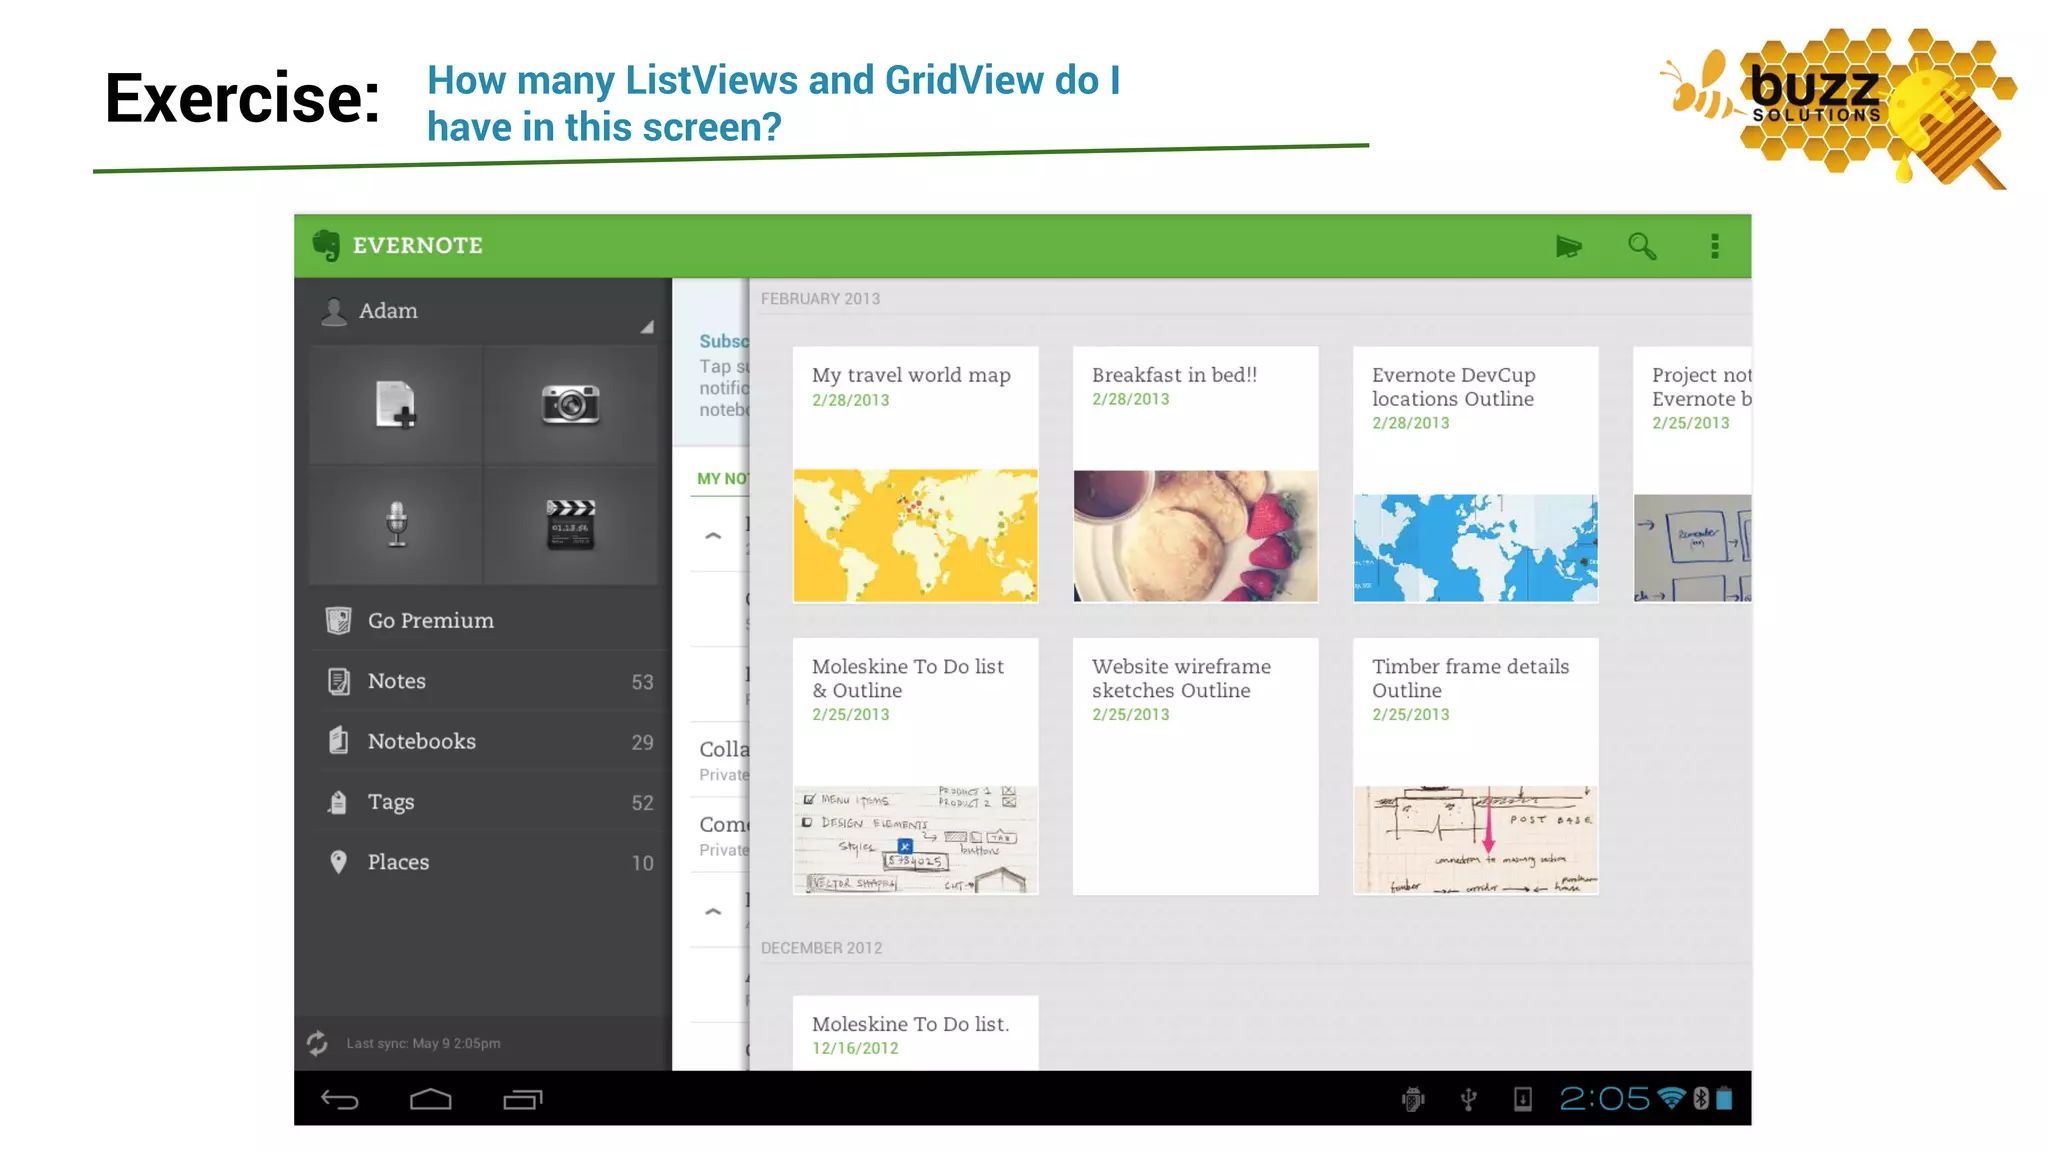Image resolution: width=2048 pixels, height=1152 pixels.
Task: Create a new video note with clapperboard
Action: pos(571,524)
